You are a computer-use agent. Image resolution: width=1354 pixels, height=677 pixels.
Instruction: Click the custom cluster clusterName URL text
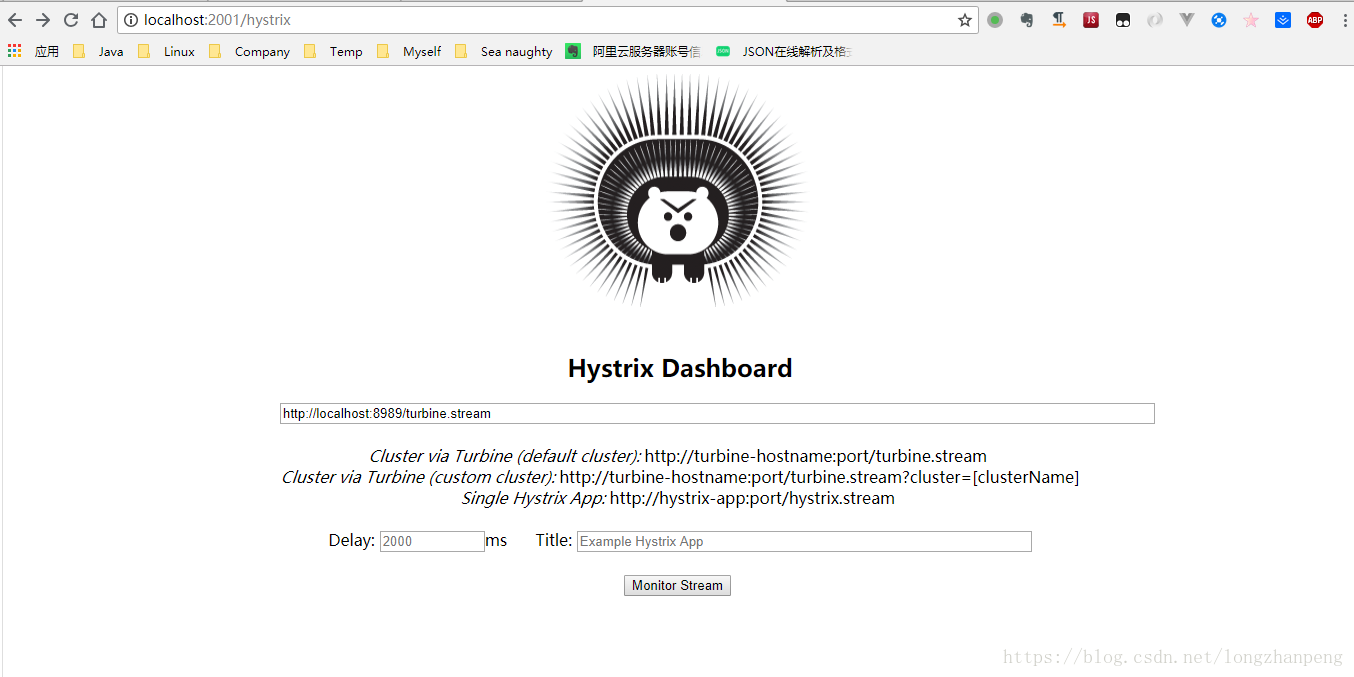(819, 477)
